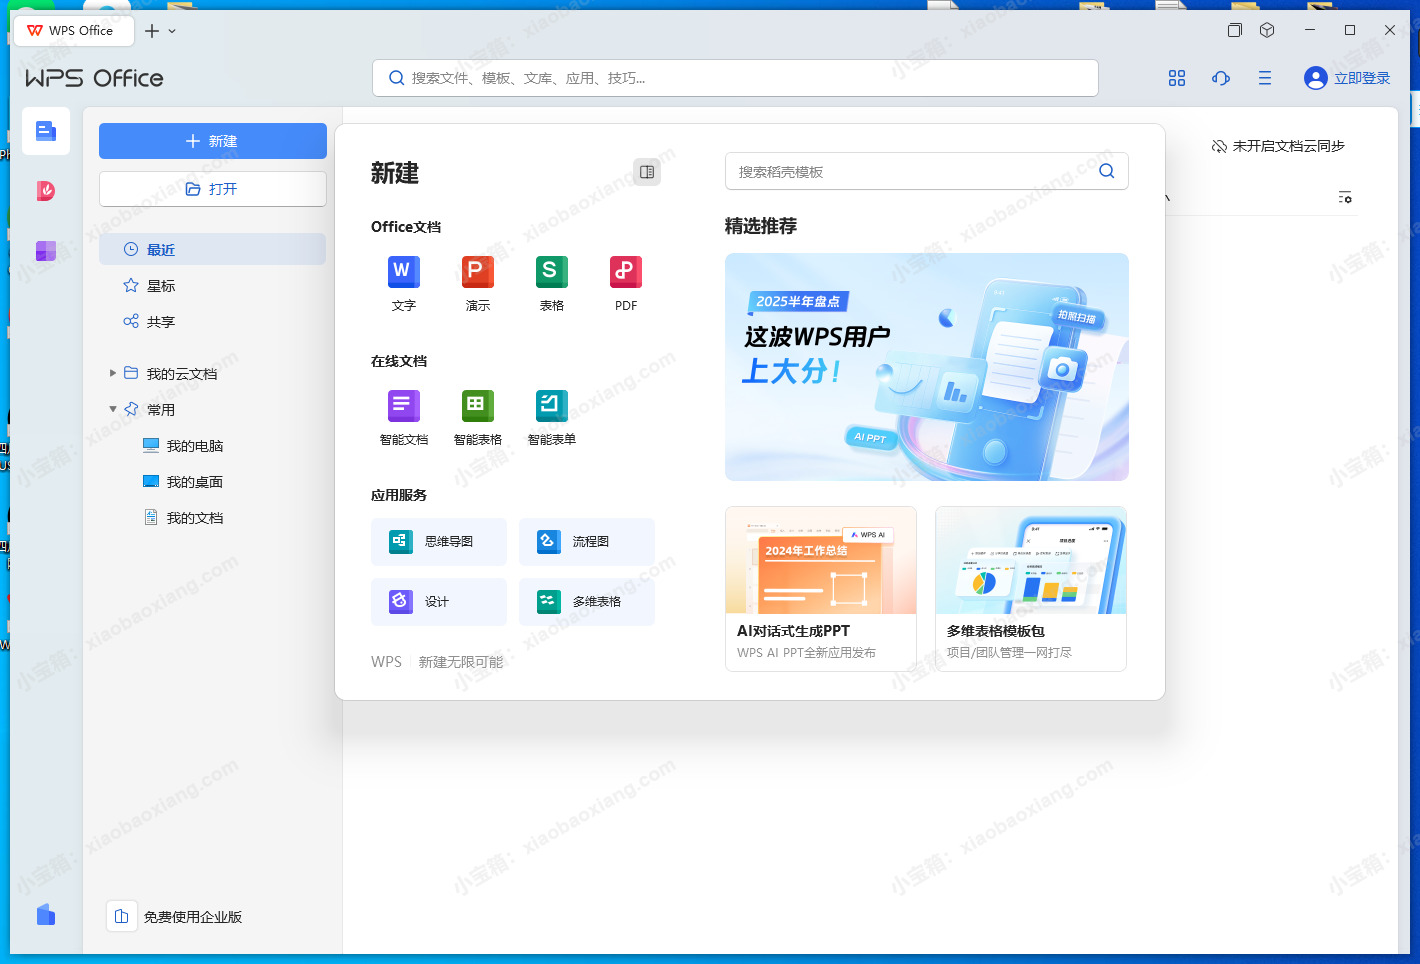The width and height of the screenshot is (1420, 964).
Task: Open 智能文档 online document
Action: [403, 406]
